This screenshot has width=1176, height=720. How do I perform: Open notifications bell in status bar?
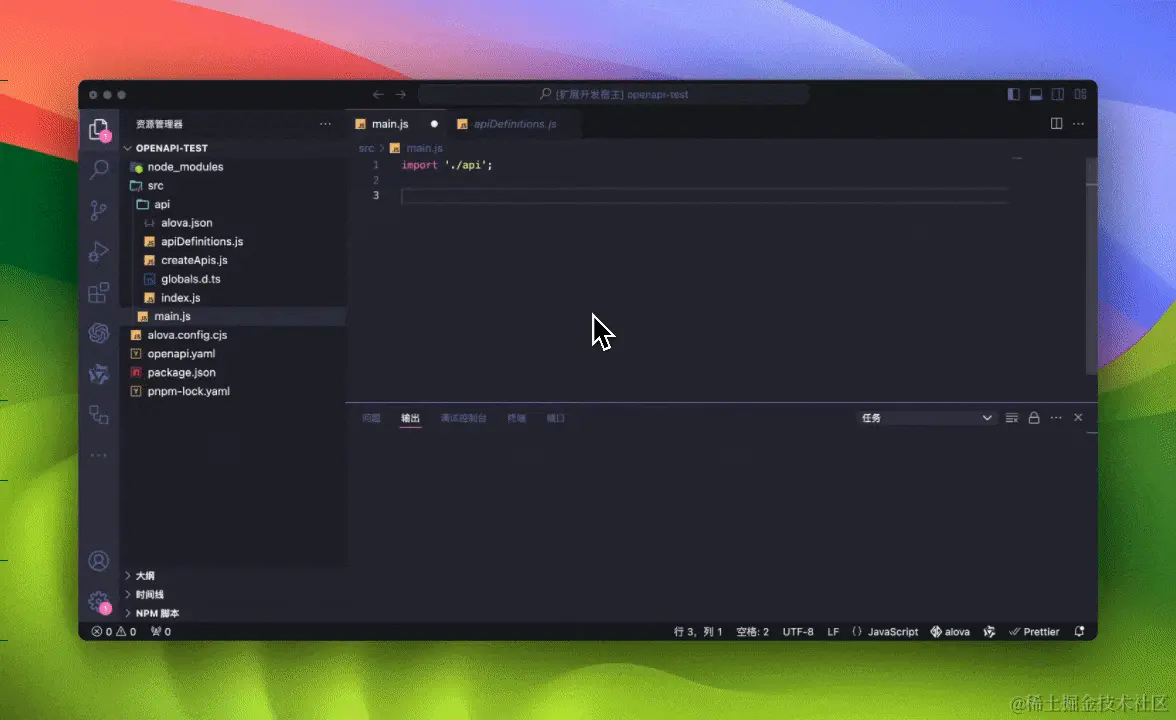(x=1079, y=632)
